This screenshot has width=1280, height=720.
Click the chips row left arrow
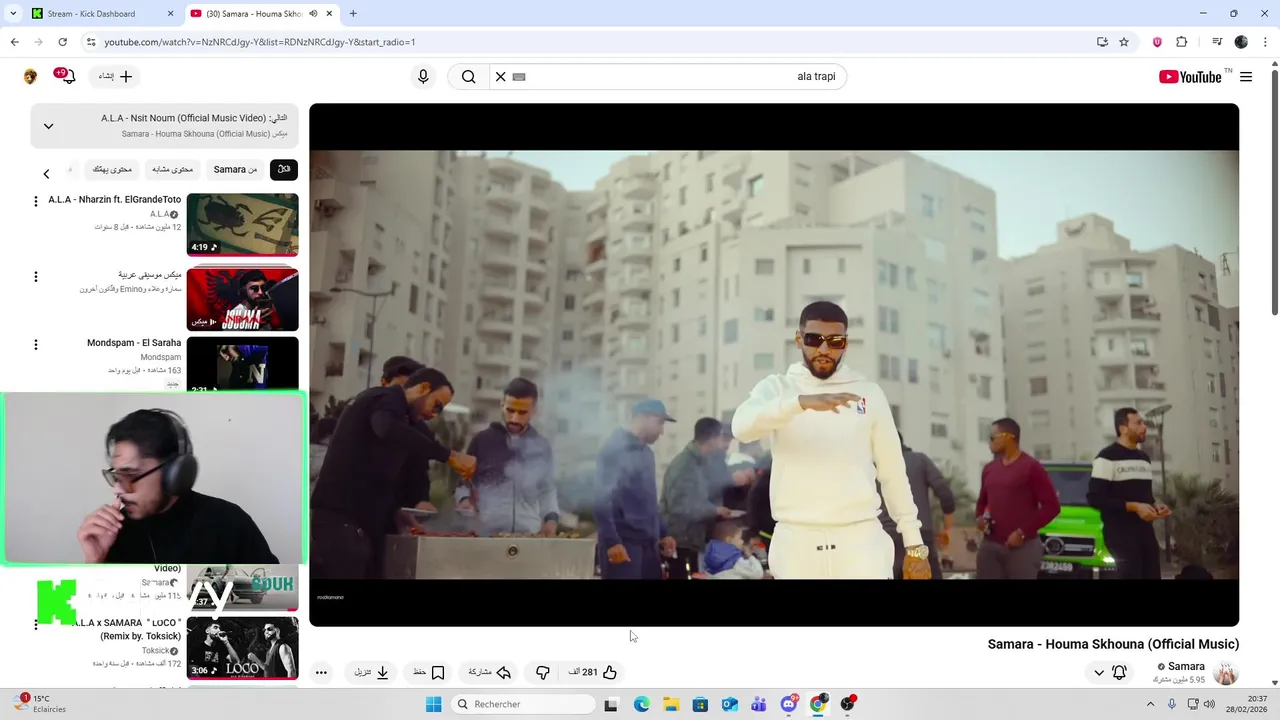click(46, 174)
